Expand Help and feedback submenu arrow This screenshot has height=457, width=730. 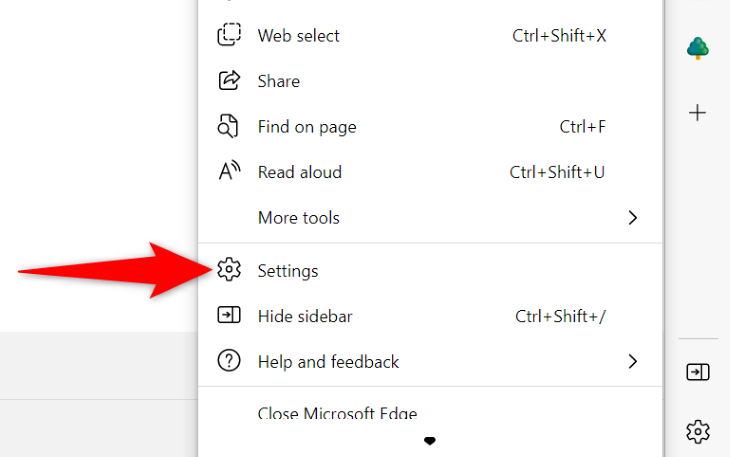click(x=632, y=362)
